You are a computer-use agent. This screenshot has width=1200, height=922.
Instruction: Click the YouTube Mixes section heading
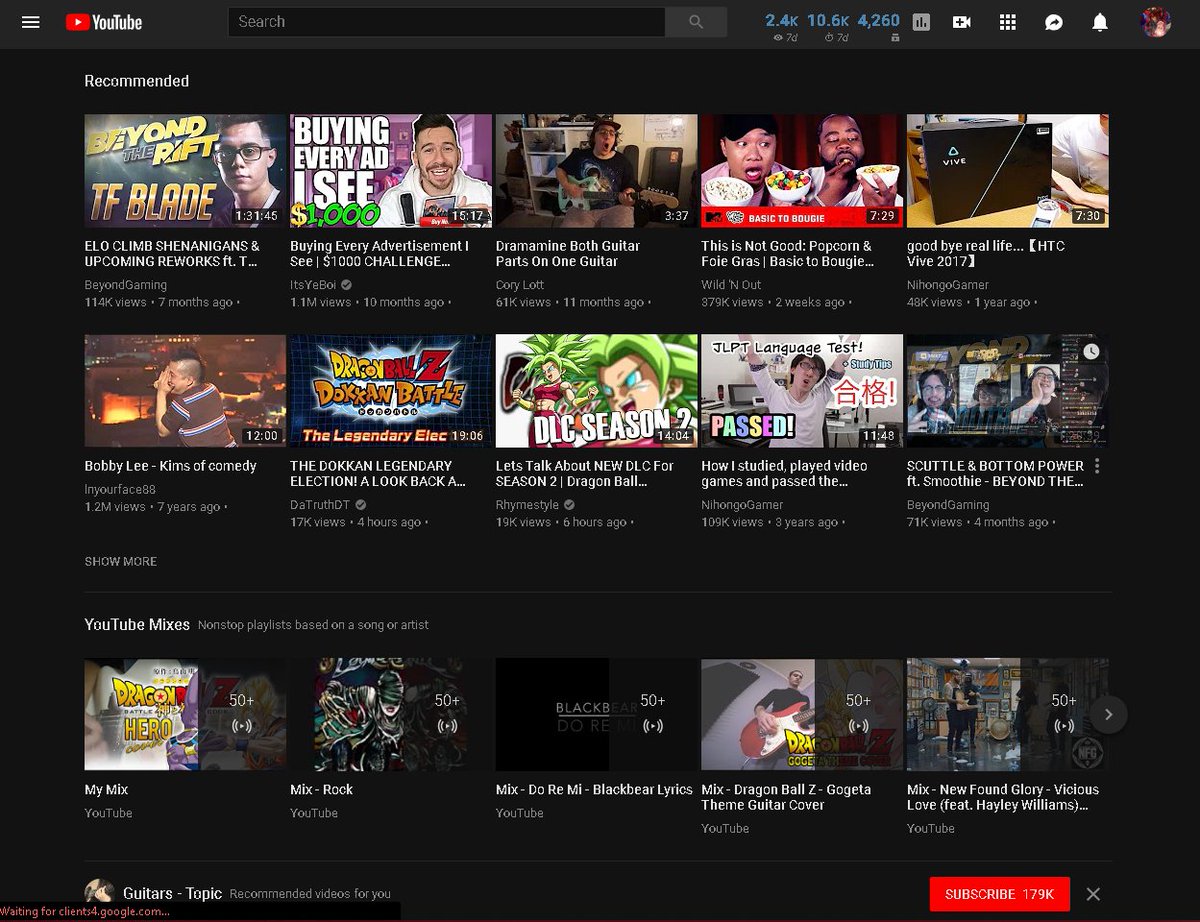pyautogui.click(x=137, y=624)
